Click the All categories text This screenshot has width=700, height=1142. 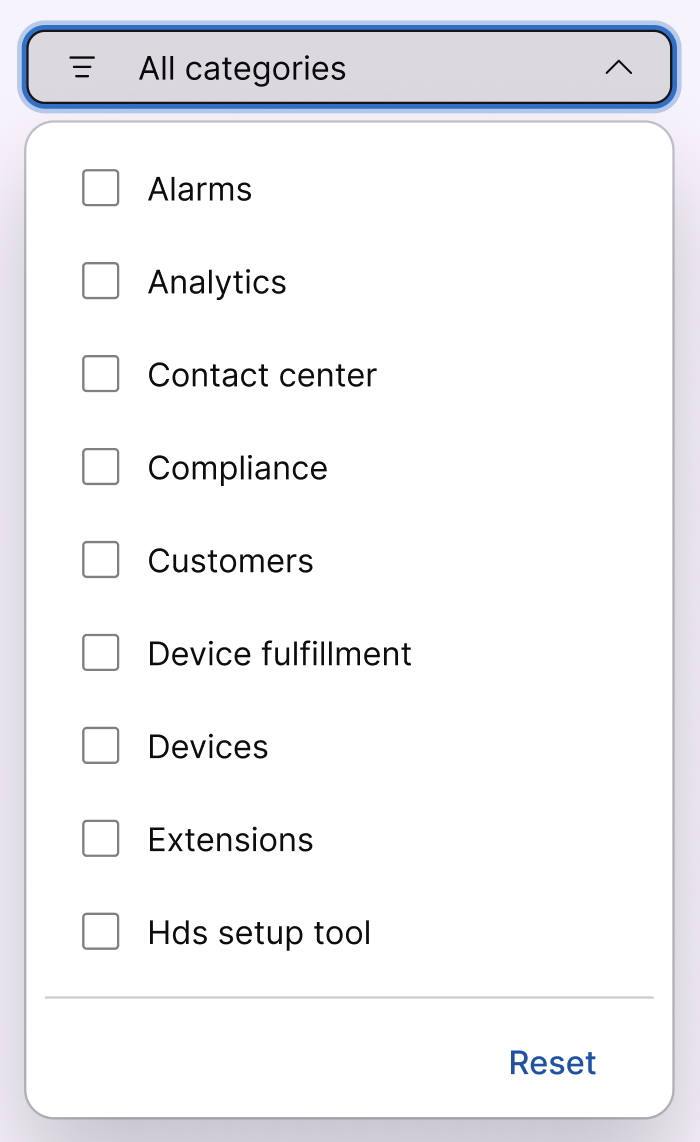tap(242, 68)
